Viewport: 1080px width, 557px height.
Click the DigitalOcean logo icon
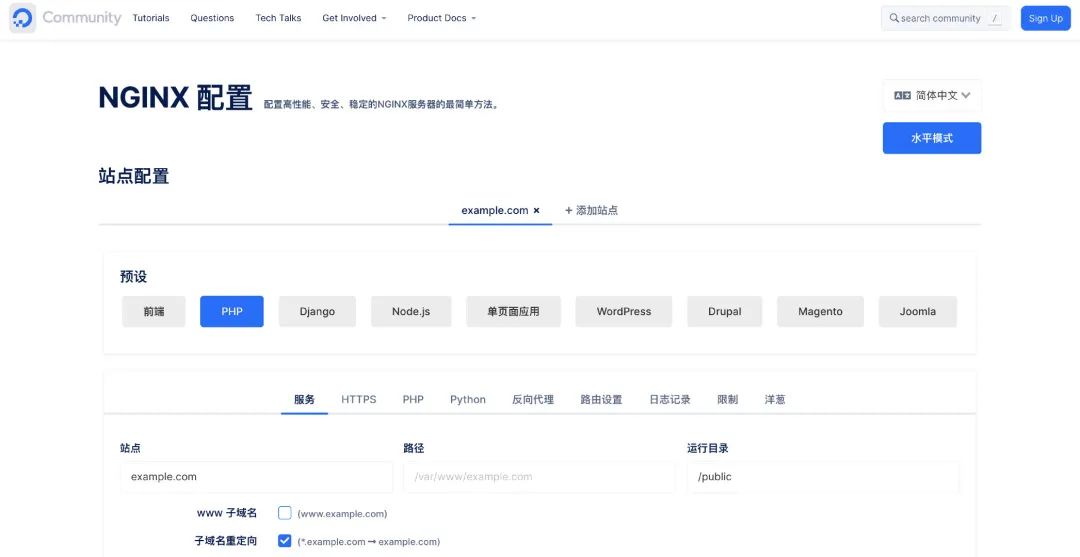[22, 18]
